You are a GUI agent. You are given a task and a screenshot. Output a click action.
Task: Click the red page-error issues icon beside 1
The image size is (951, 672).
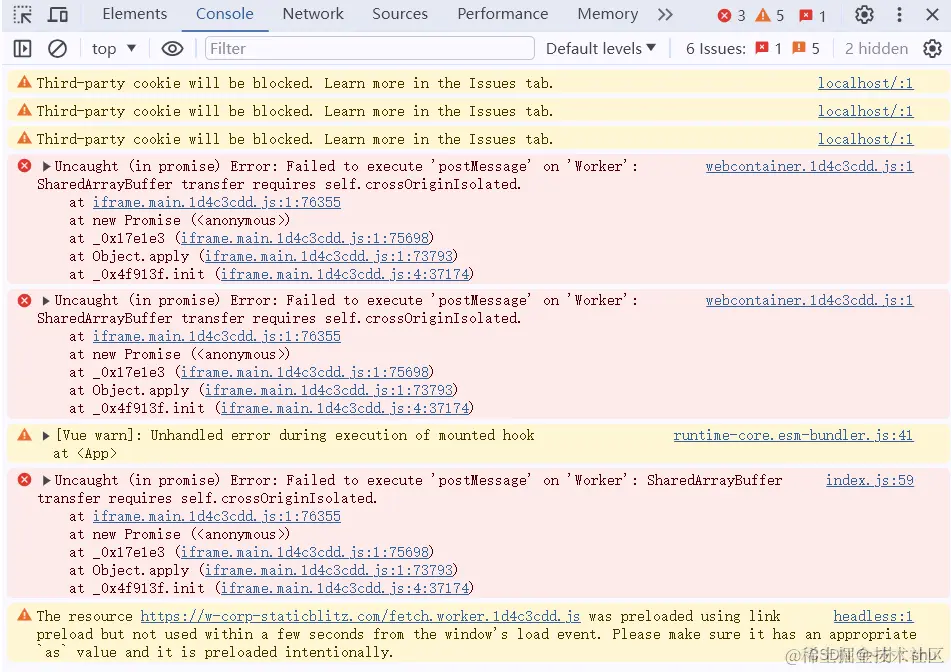(x=762, y=48)
